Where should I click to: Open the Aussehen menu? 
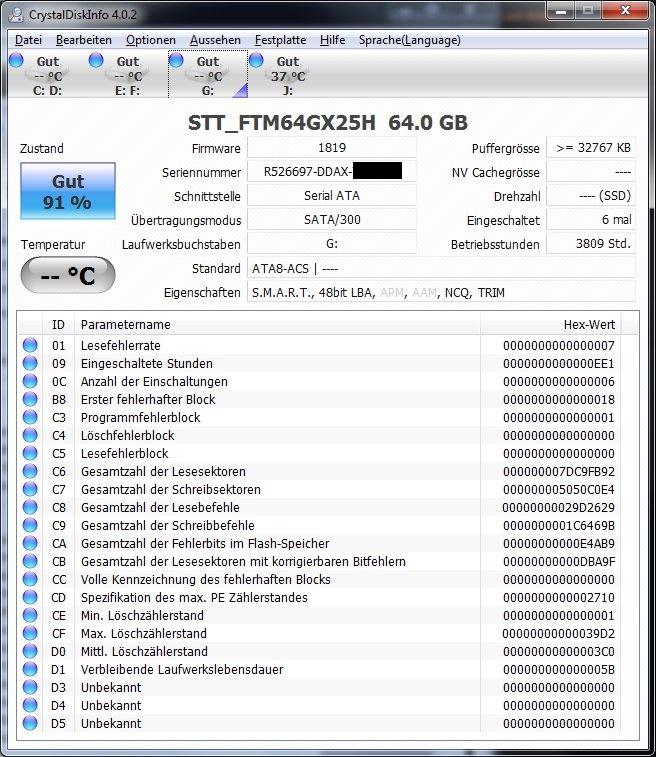click(x=215, y=40)
